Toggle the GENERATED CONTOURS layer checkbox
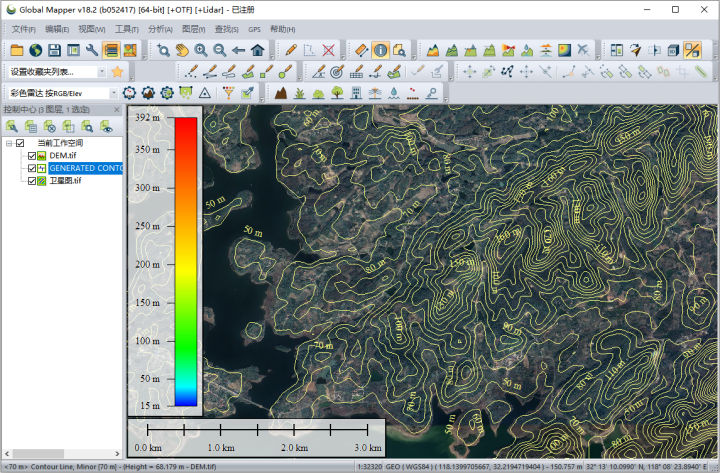720x473 pixels. tap(32, 168)
